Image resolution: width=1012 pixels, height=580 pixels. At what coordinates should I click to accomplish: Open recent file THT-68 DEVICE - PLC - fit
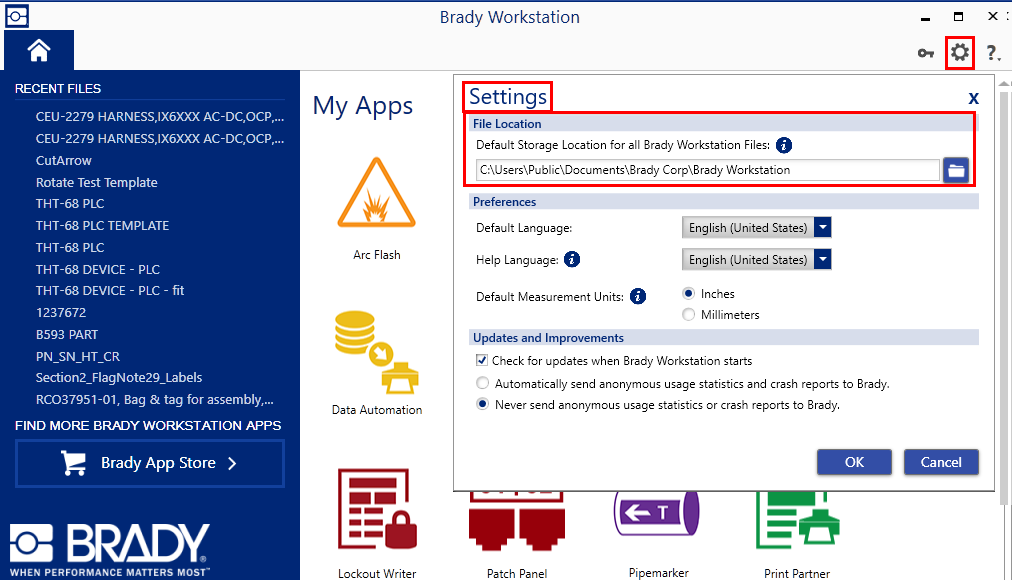(110, 291)
